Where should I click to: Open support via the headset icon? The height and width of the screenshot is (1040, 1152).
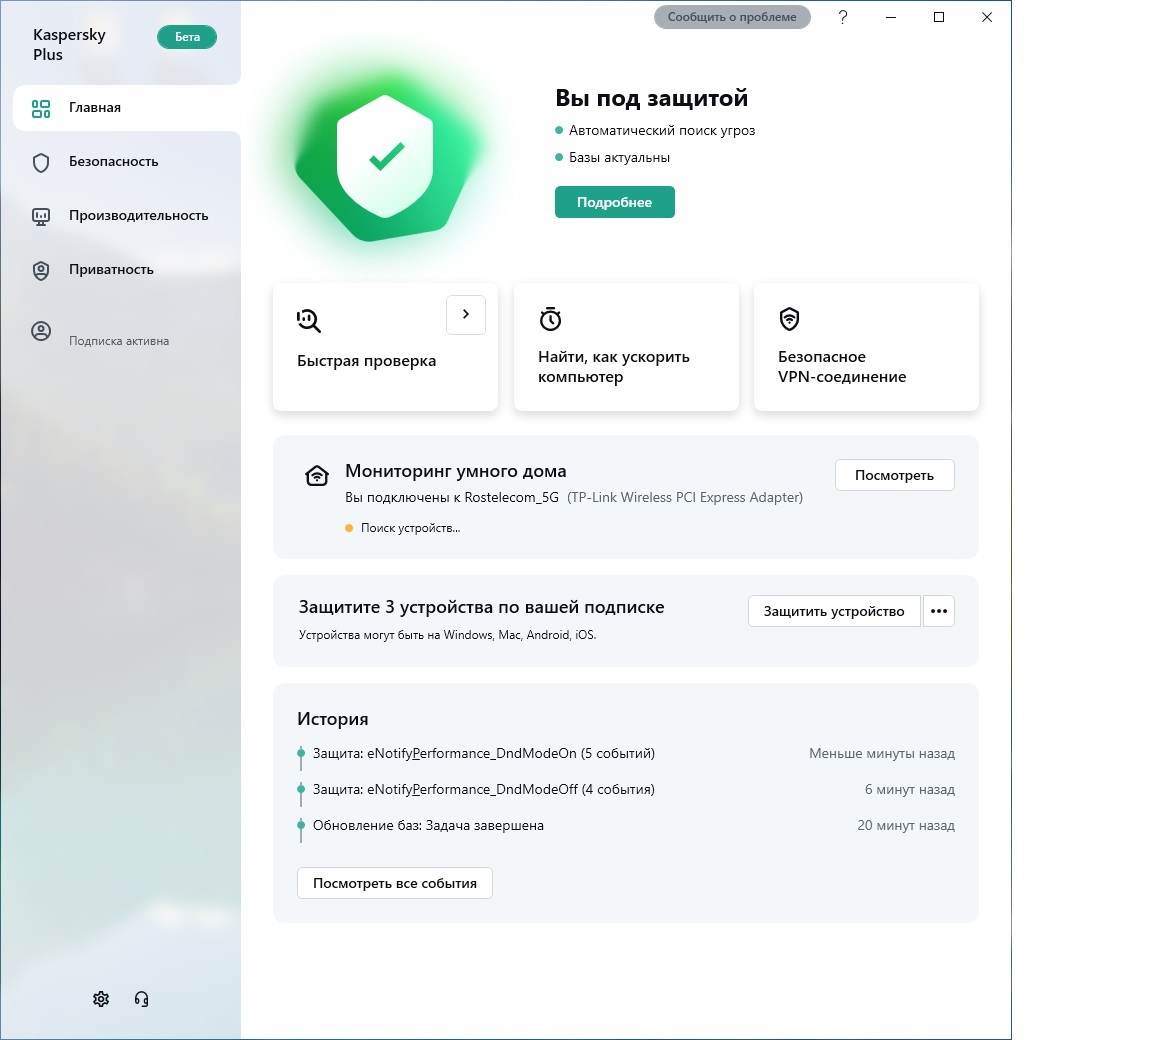[141, 999]
